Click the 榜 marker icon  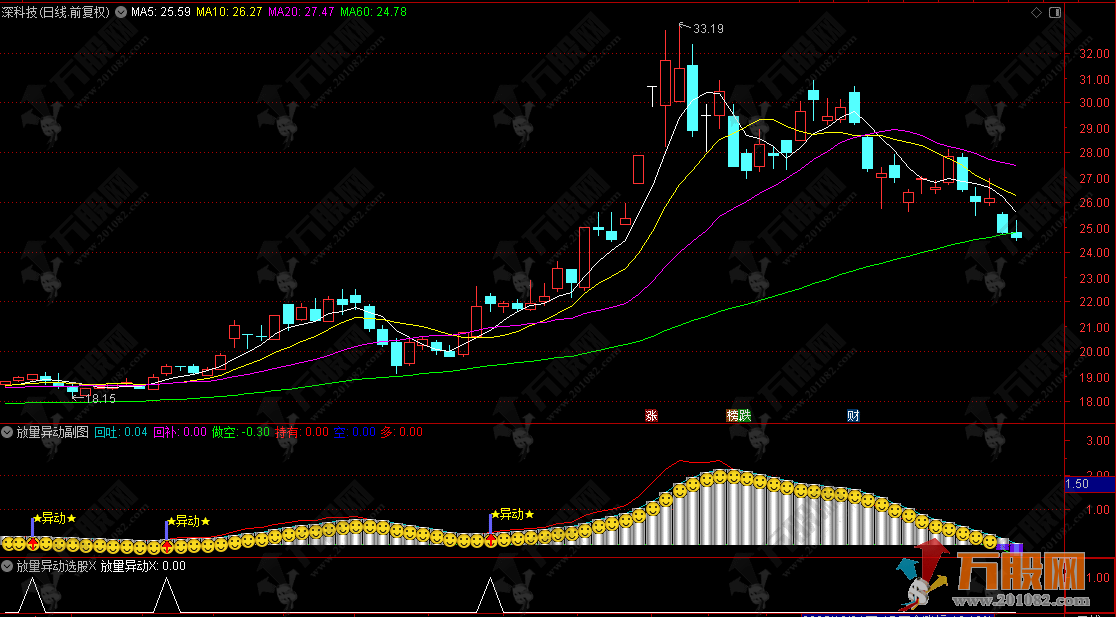[732, 415]
